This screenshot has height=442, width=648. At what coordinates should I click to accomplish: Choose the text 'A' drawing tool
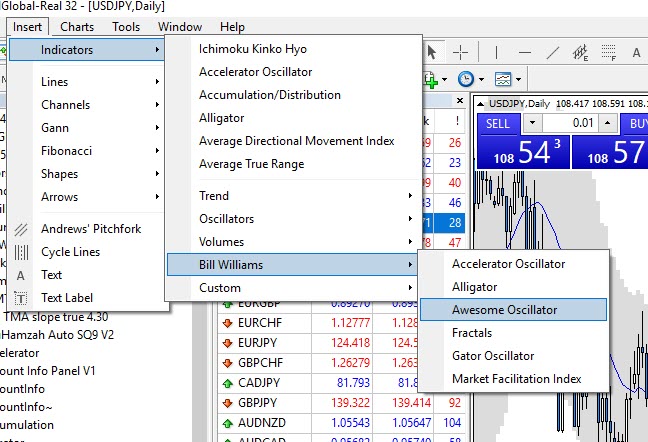[x=636, y=52]
